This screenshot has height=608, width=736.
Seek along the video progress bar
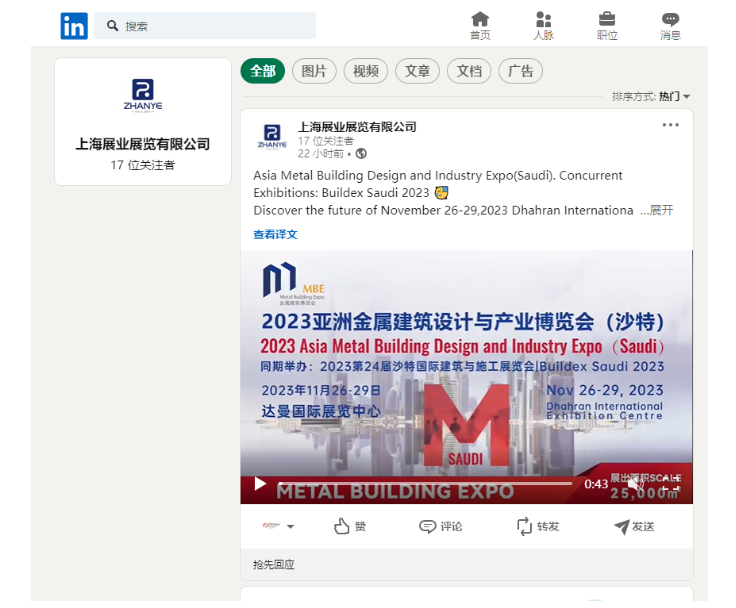425,483
